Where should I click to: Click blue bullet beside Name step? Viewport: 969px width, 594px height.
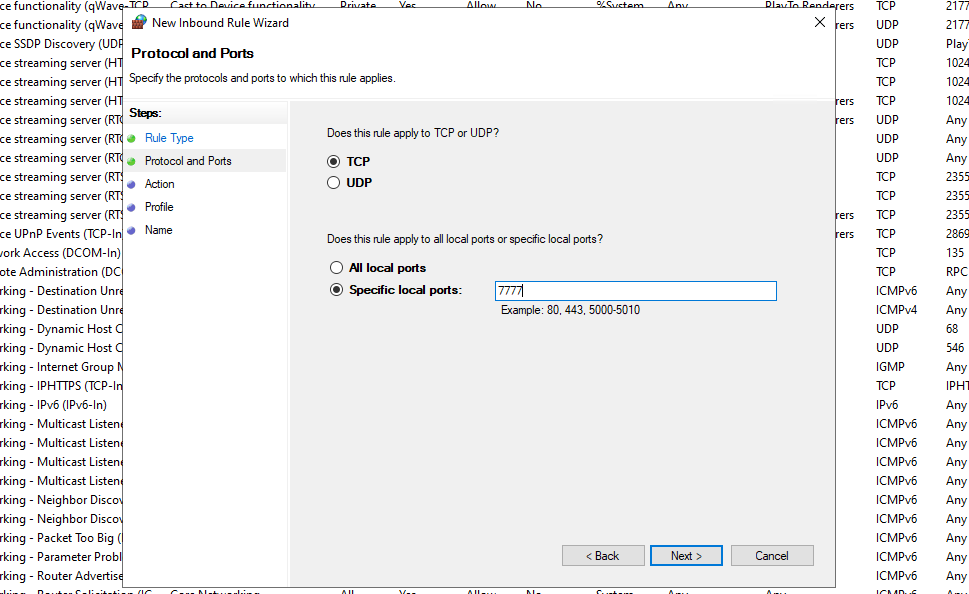[131, 231]
